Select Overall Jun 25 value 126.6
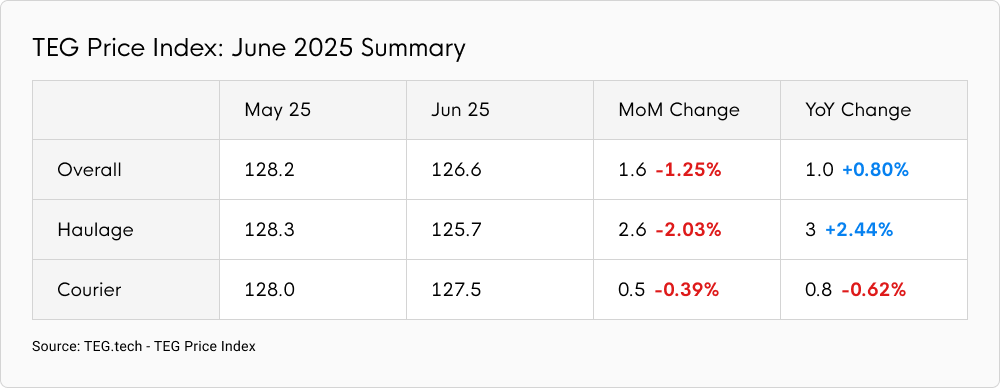Image resolution: width=1000 pixels, height=388 pixels. click(x=457, y=170)
